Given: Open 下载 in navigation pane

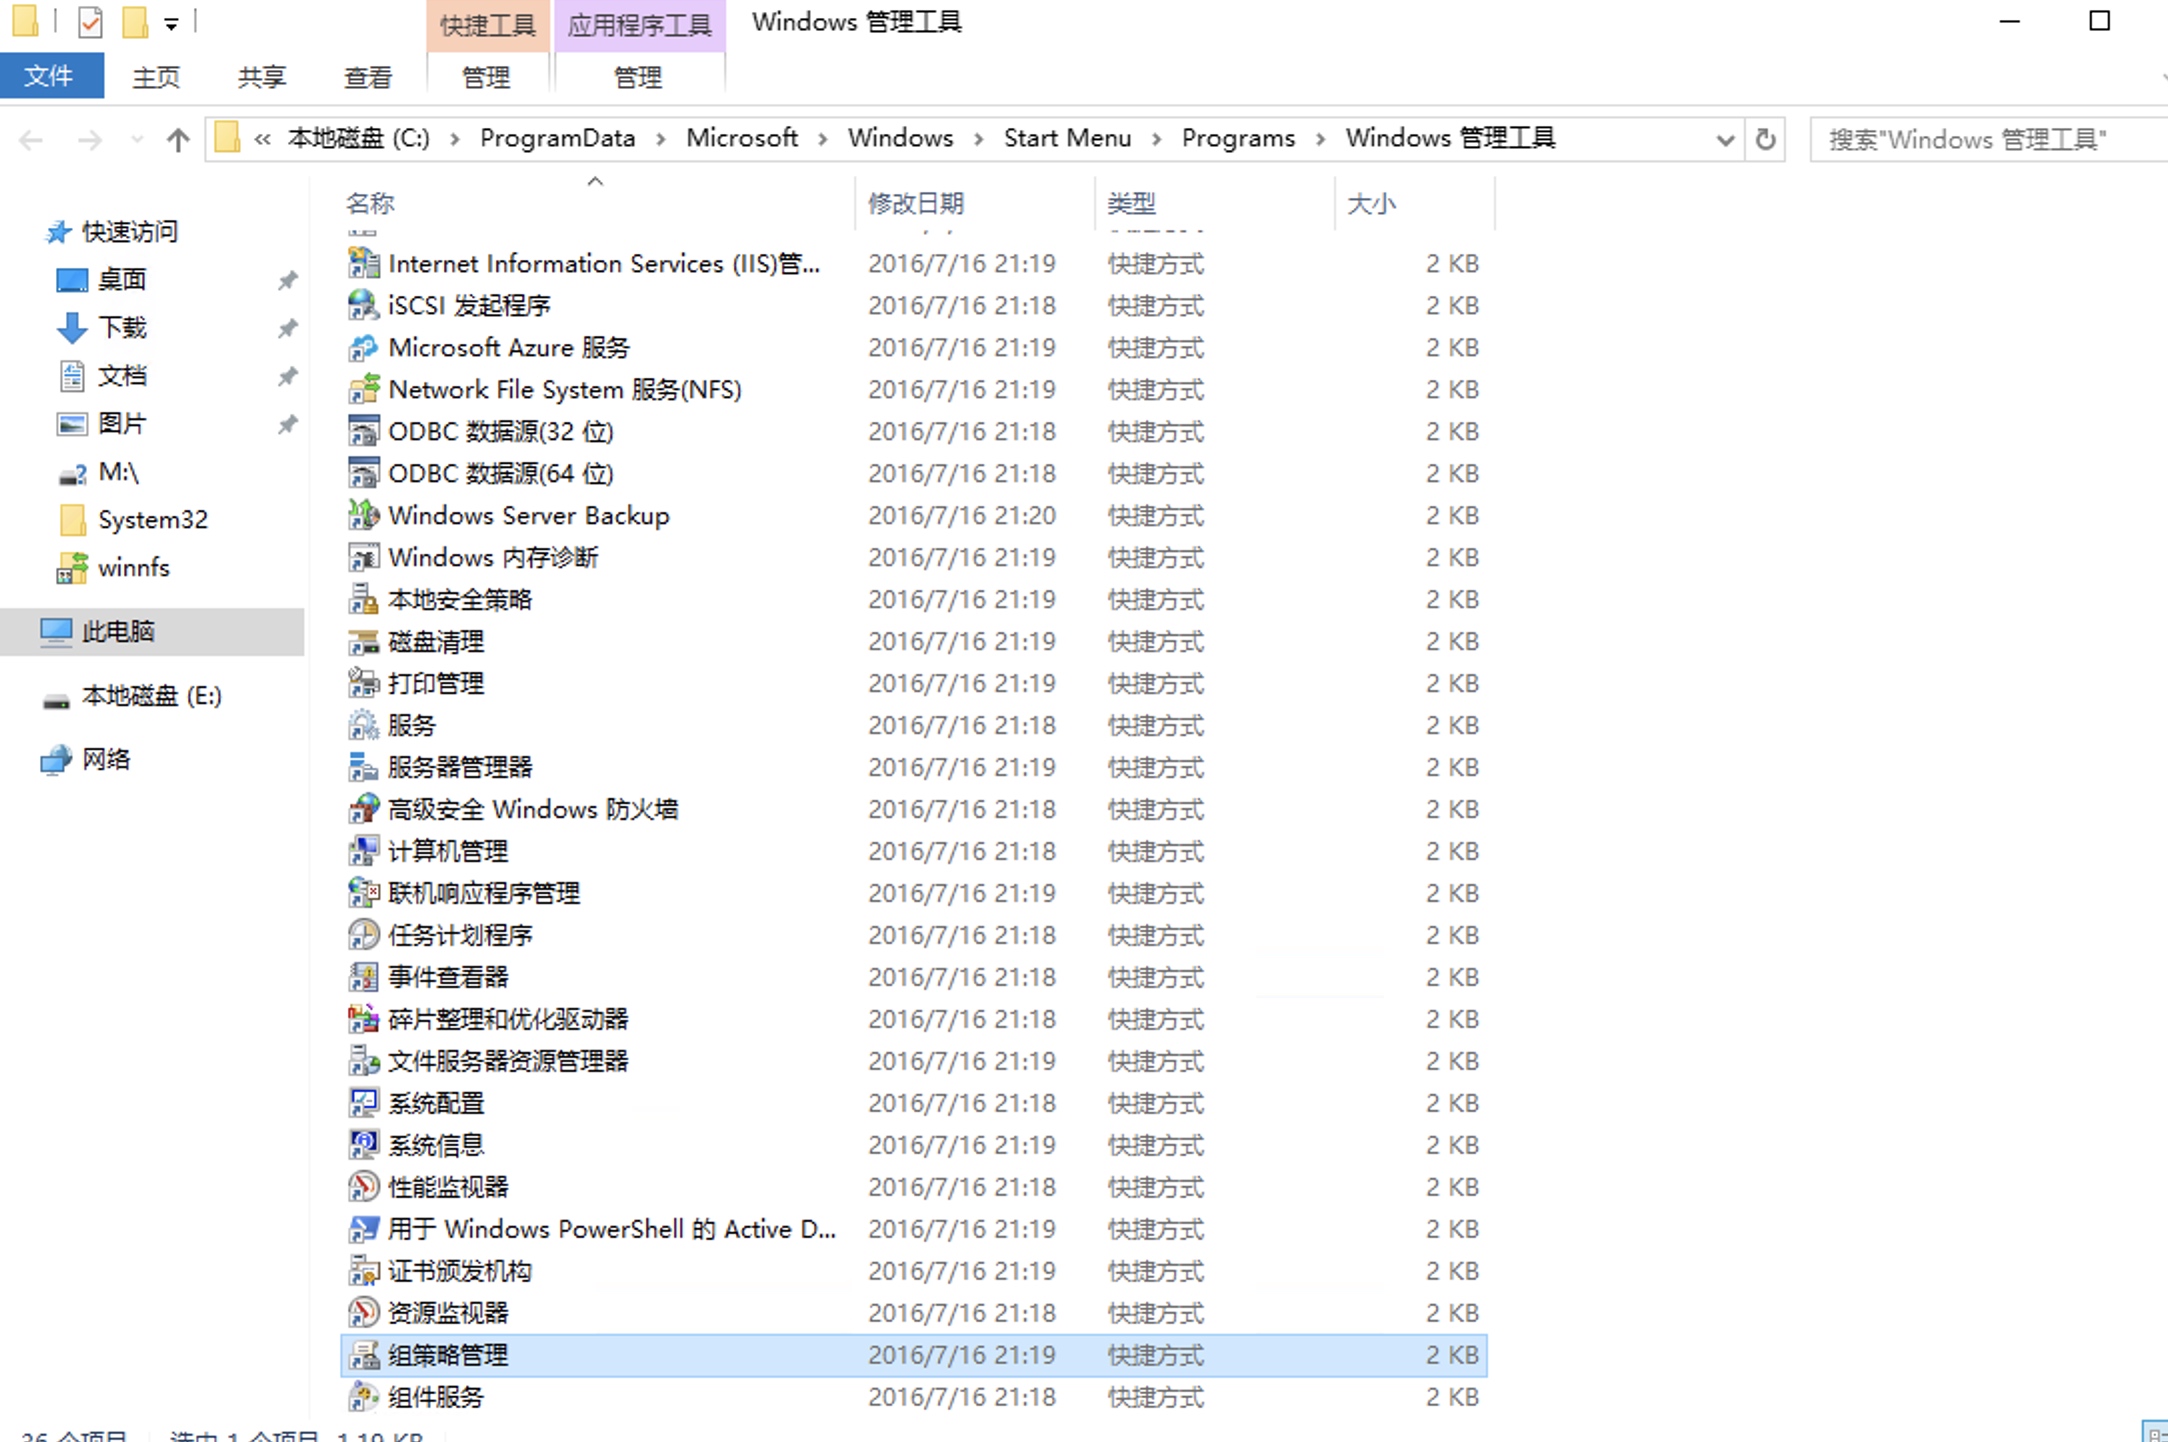Looking at the screenshot, I should point(122,327).
